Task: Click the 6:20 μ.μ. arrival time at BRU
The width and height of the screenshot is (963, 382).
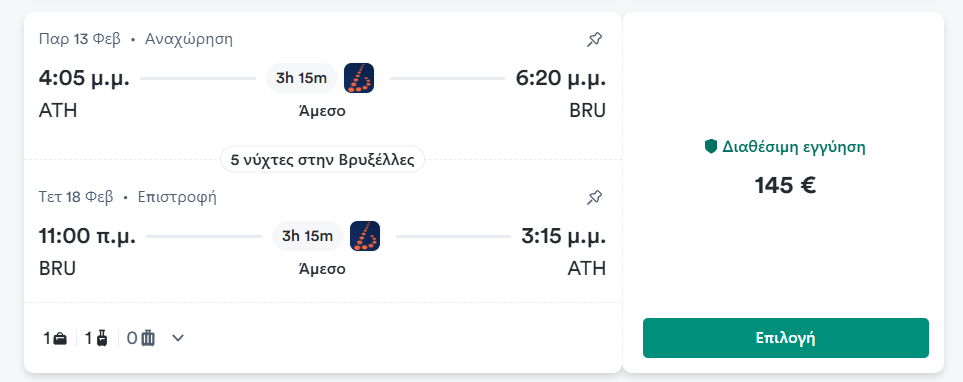Action: 561,79
